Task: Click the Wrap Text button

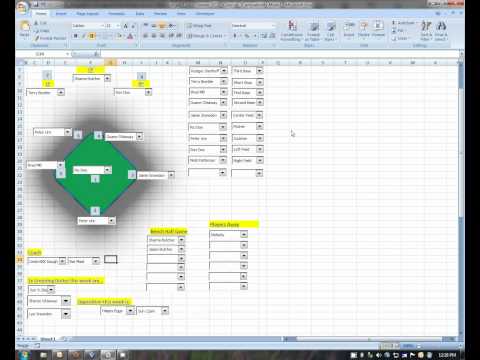Action: (x=199, y=26)
